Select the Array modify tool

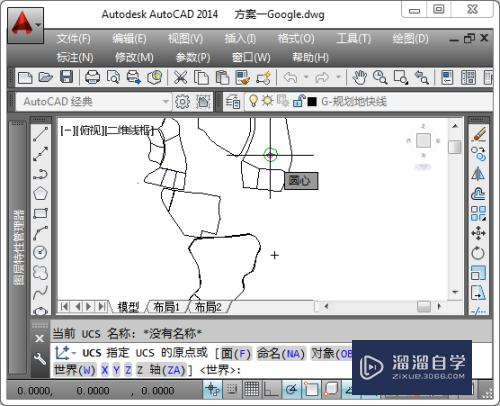(479, 213)
